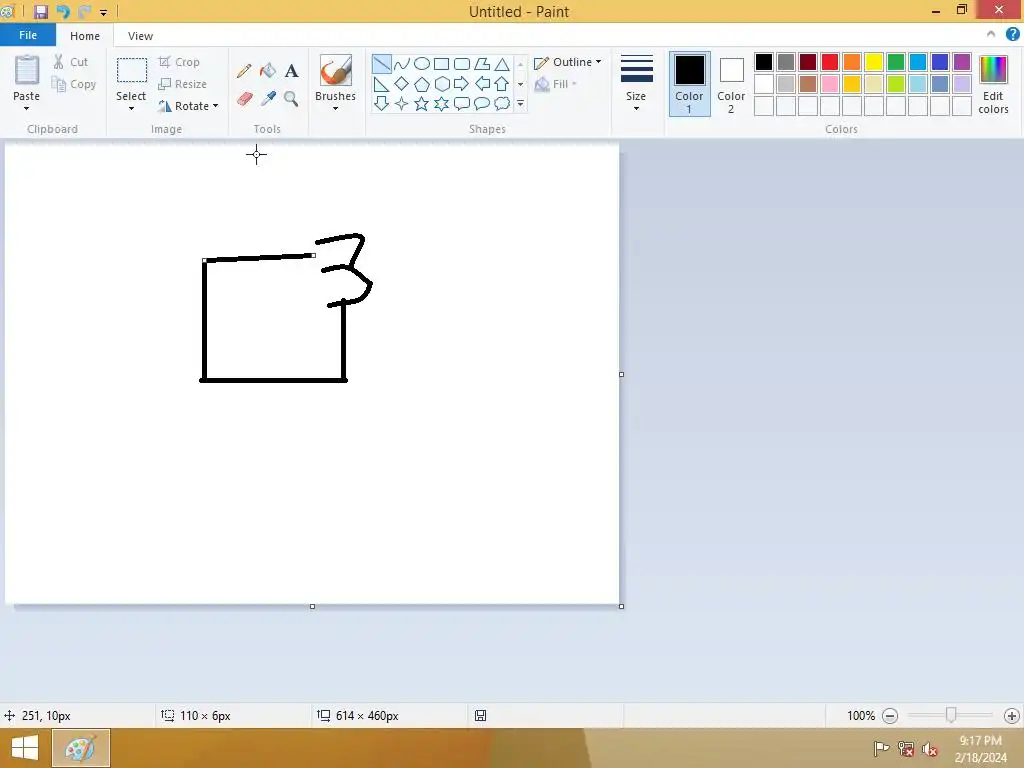1024x768 pixels.
Task: Open the Brushes dropdown arrow
Action: coord(335,108)
